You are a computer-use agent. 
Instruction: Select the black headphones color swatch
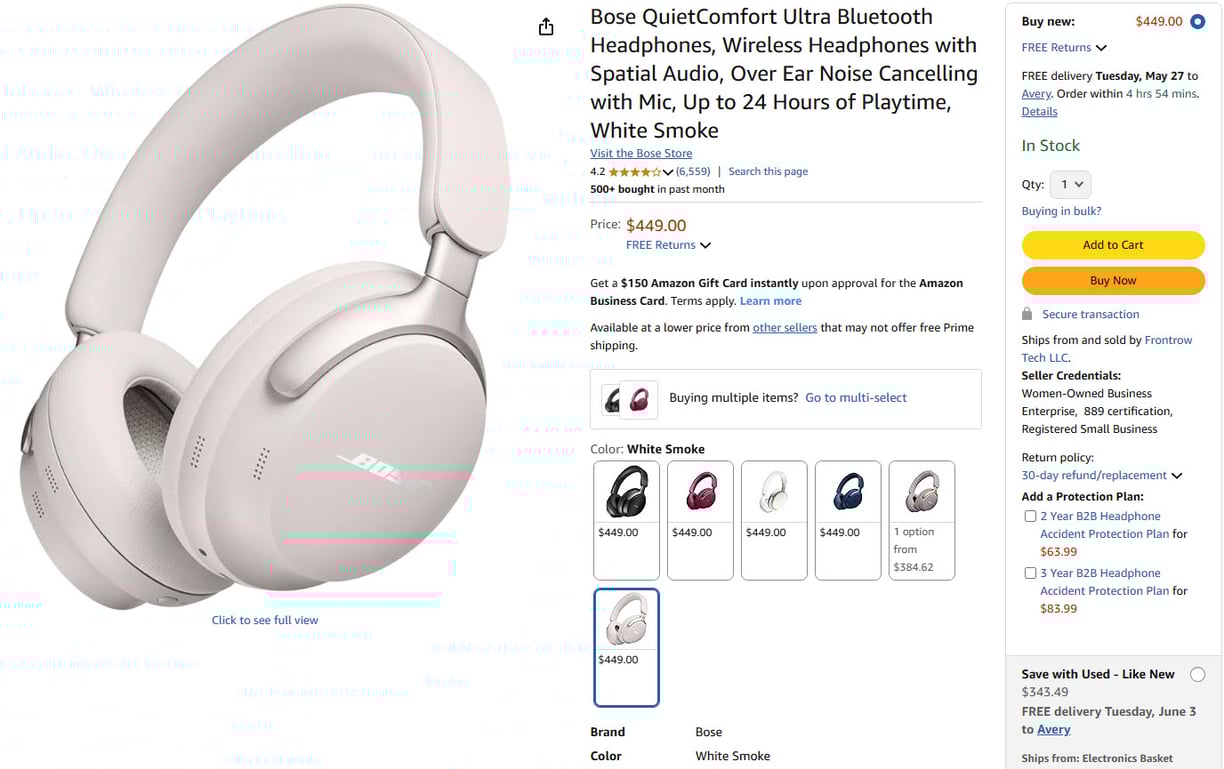pyautogui.click(x=626, y=520)
